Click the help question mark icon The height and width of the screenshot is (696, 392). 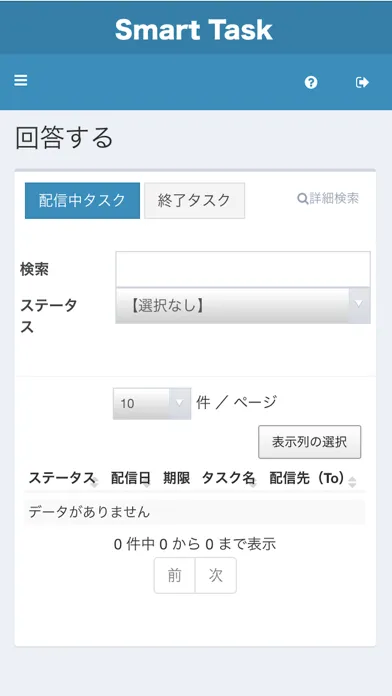coord(311,82)
